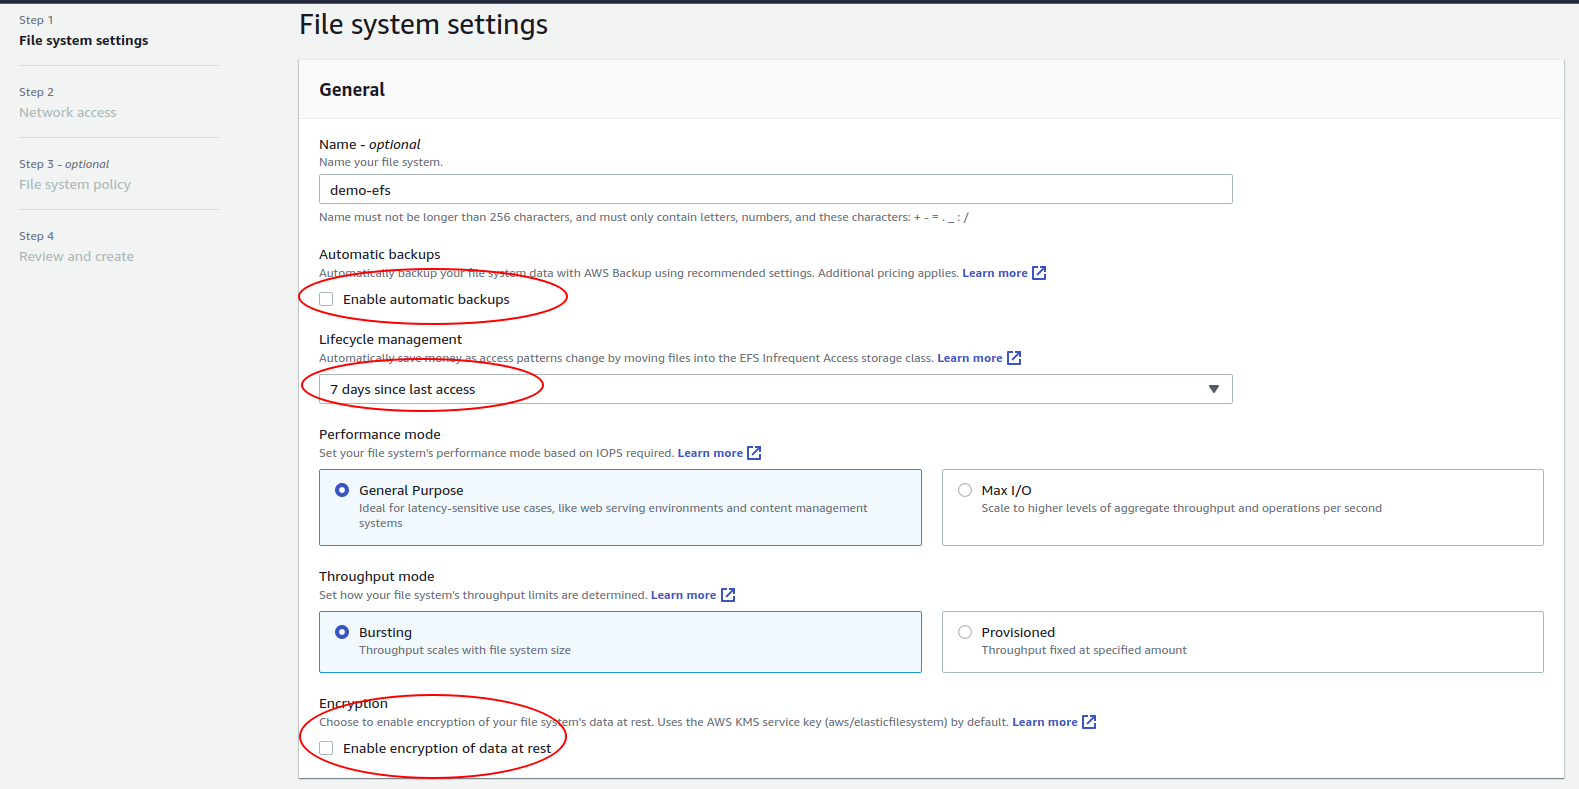This screenshot has width=1579, height=789.
Task: Open the lifecycle management dropdown
Action: 775,389
